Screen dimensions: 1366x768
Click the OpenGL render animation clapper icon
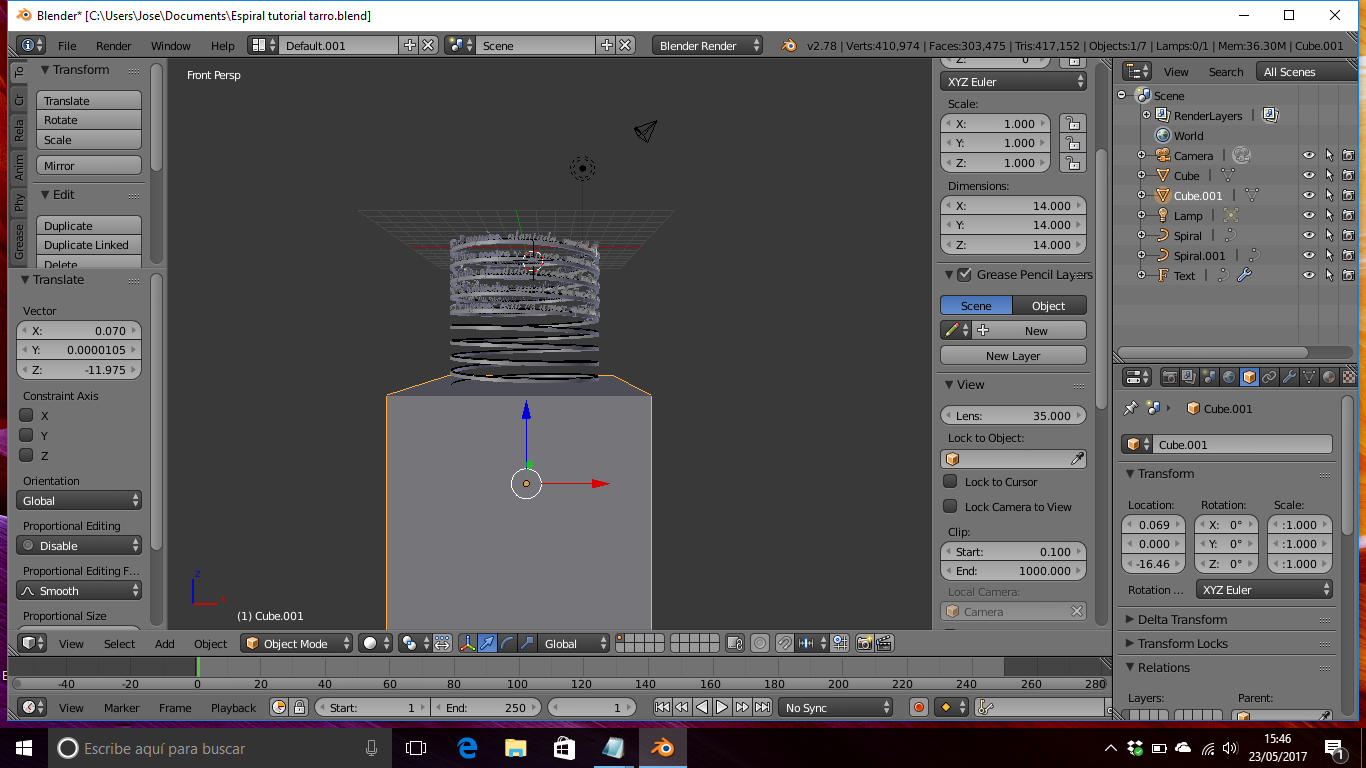(885, 643)
